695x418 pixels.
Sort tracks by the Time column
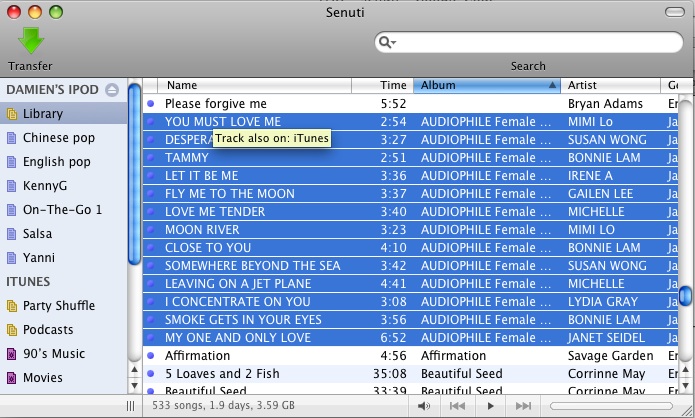pos(394,86)
